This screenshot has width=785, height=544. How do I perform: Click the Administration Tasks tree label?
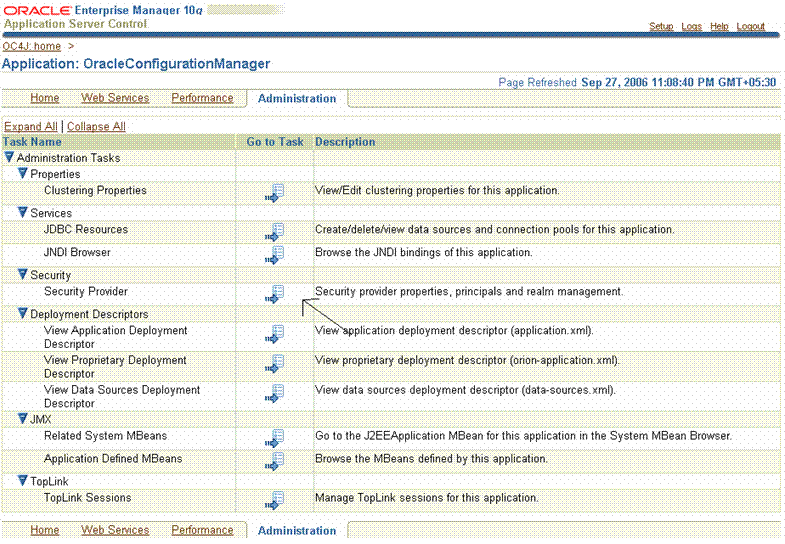click(x=69, y=158)
